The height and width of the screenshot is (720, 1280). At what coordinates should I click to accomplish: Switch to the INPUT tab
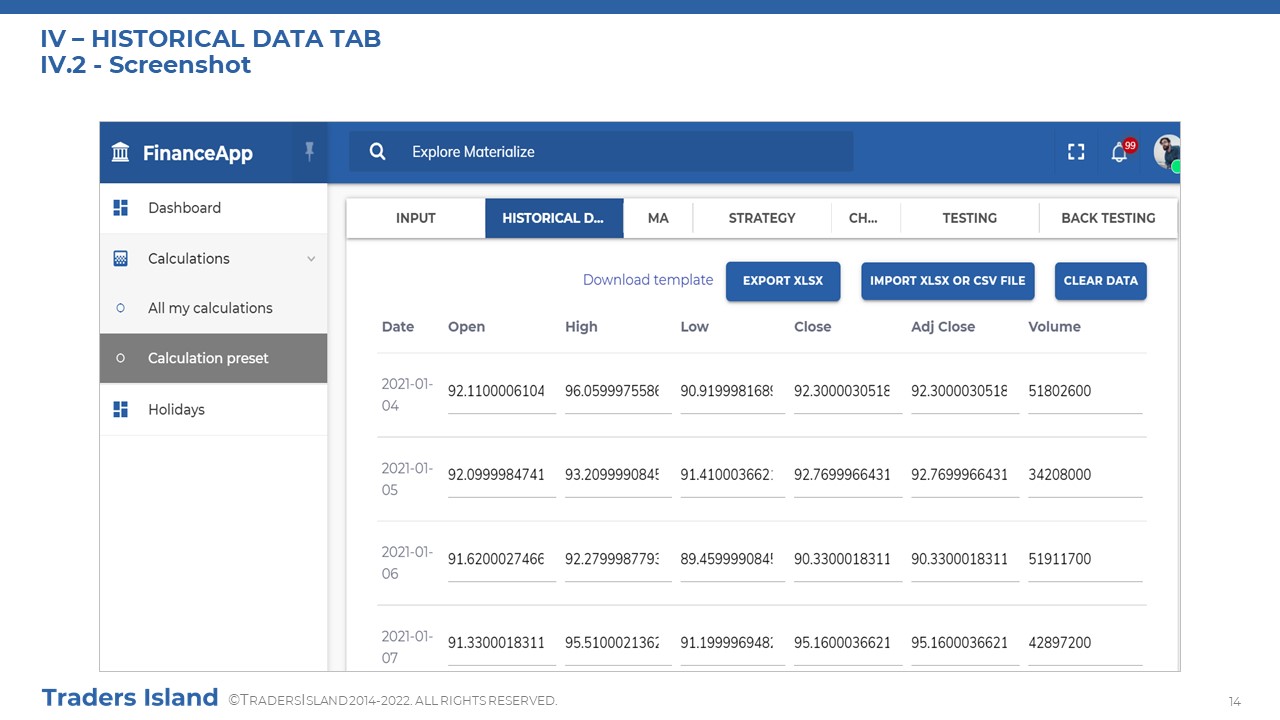click(416, 218)
